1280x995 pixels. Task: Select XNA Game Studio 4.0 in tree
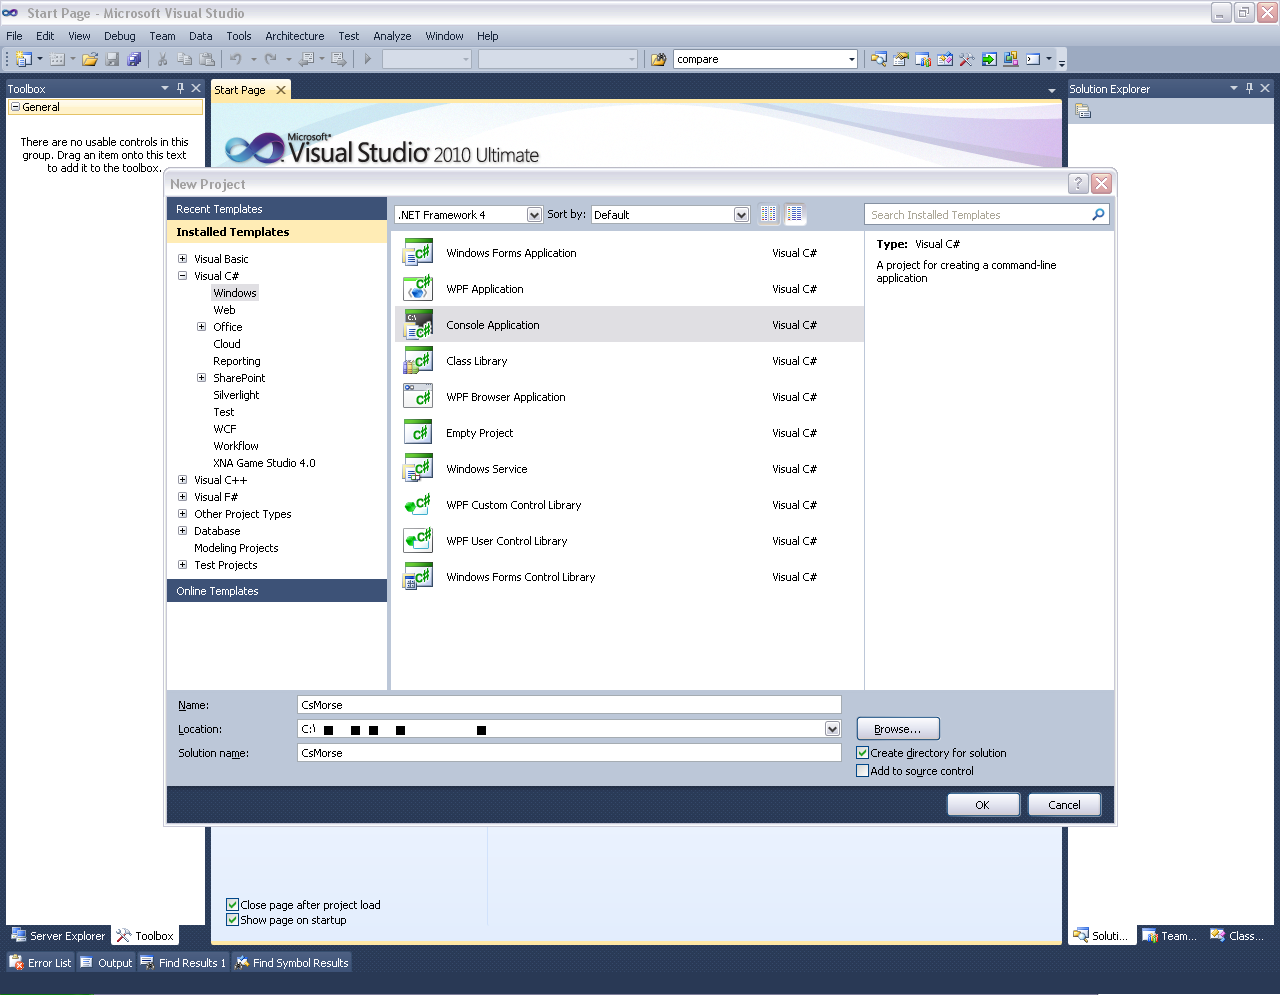(x=264, y=463)
